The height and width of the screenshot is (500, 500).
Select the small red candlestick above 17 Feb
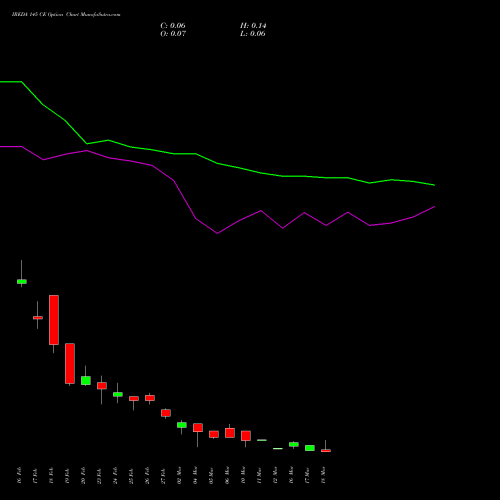pyautogui.click(x=38, y=318)
